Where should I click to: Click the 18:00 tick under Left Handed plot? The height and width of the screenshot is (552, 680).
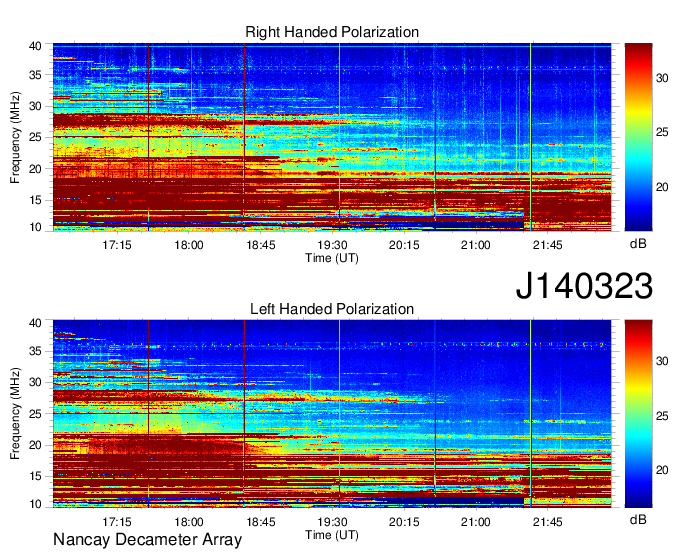[189, 522]
